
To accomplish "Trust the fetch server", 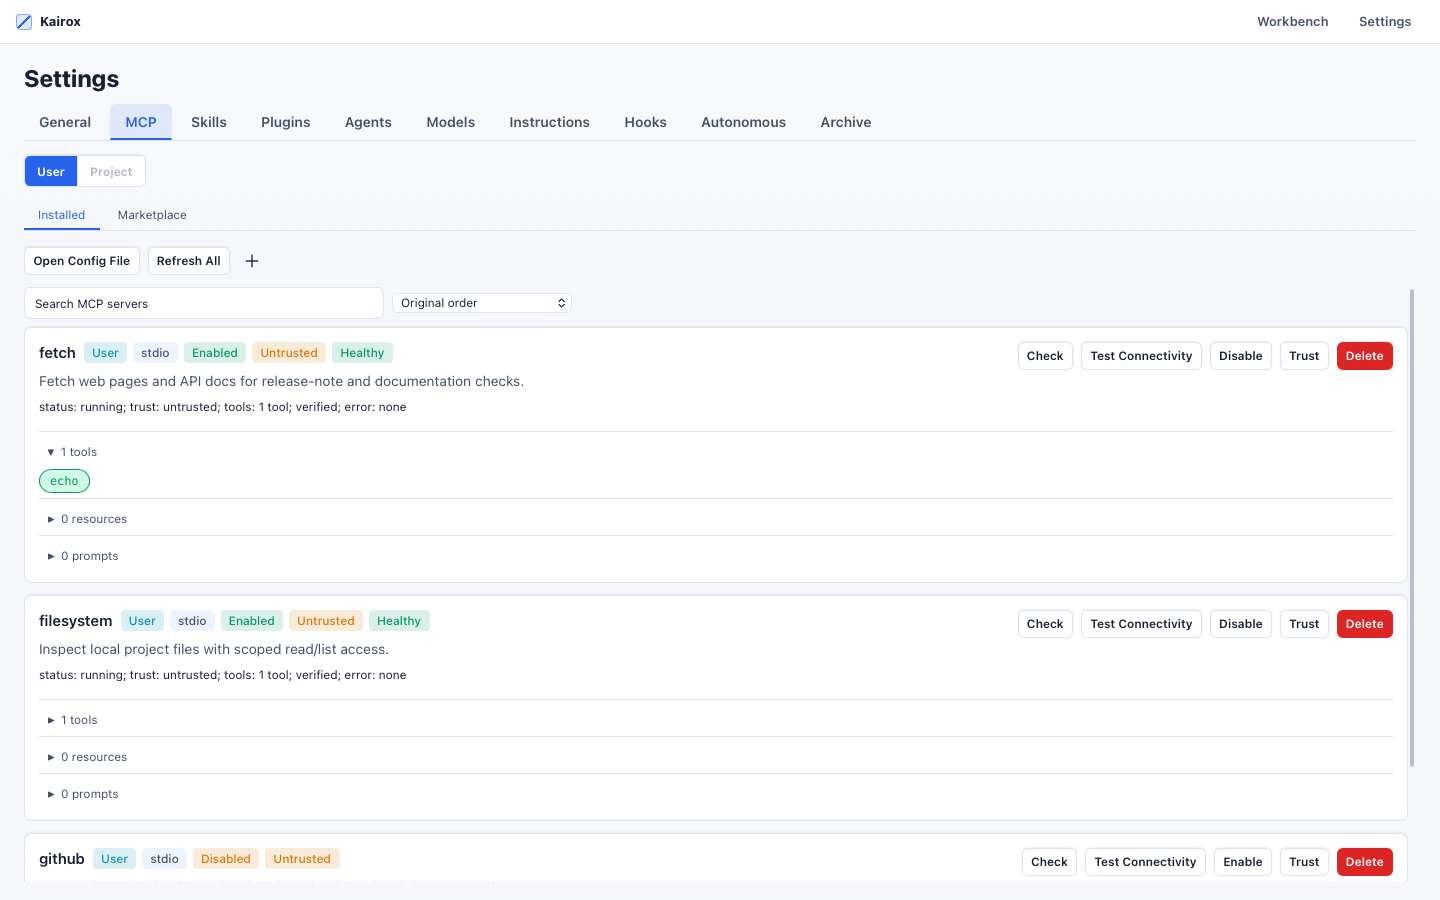I will point(1304,356).
